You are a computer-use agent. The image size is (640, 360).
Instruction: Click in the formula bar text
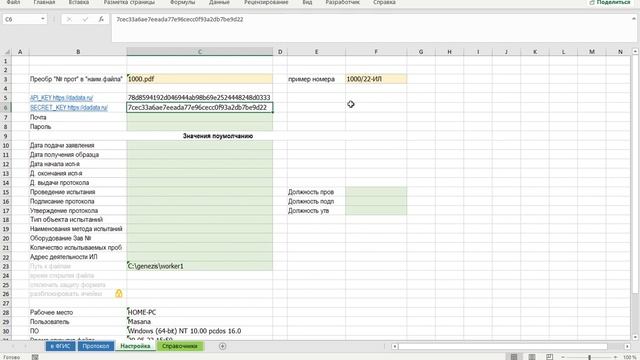pyautogui.click(x=180, y=19)
